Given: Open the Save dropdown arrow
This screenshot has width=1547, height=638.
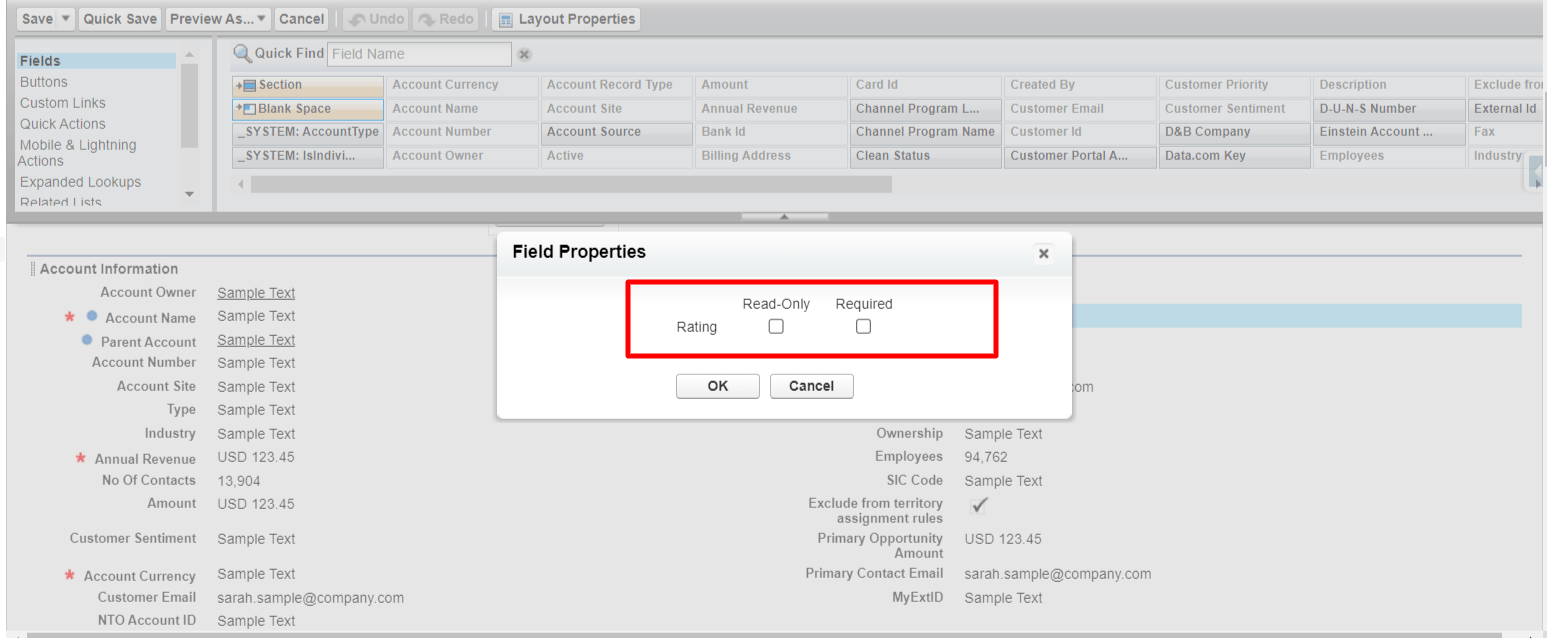Looking at the screenshot, I should (66, 19).
